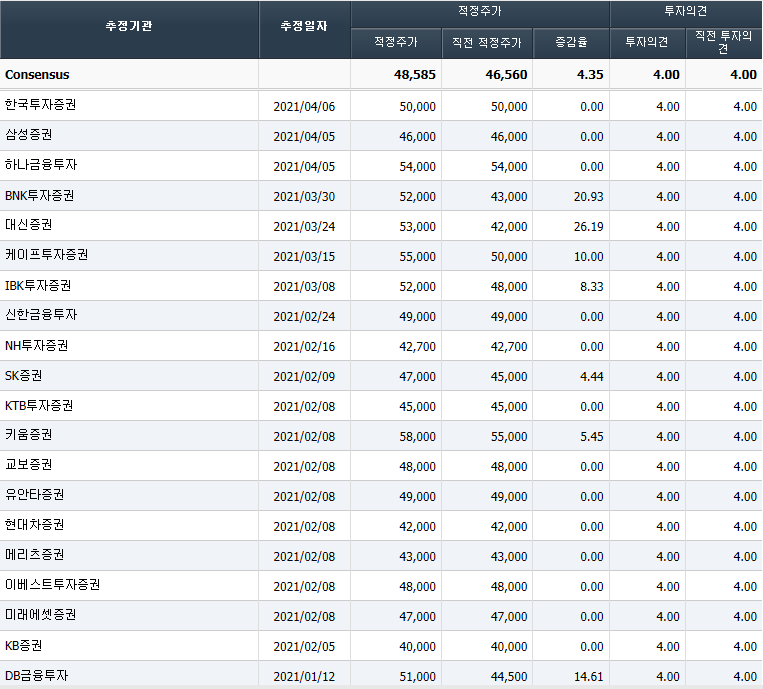Click date 2021/03/08
Image resolution: width=763 pixels, height=689 pixels.
(x=304, y=287)
